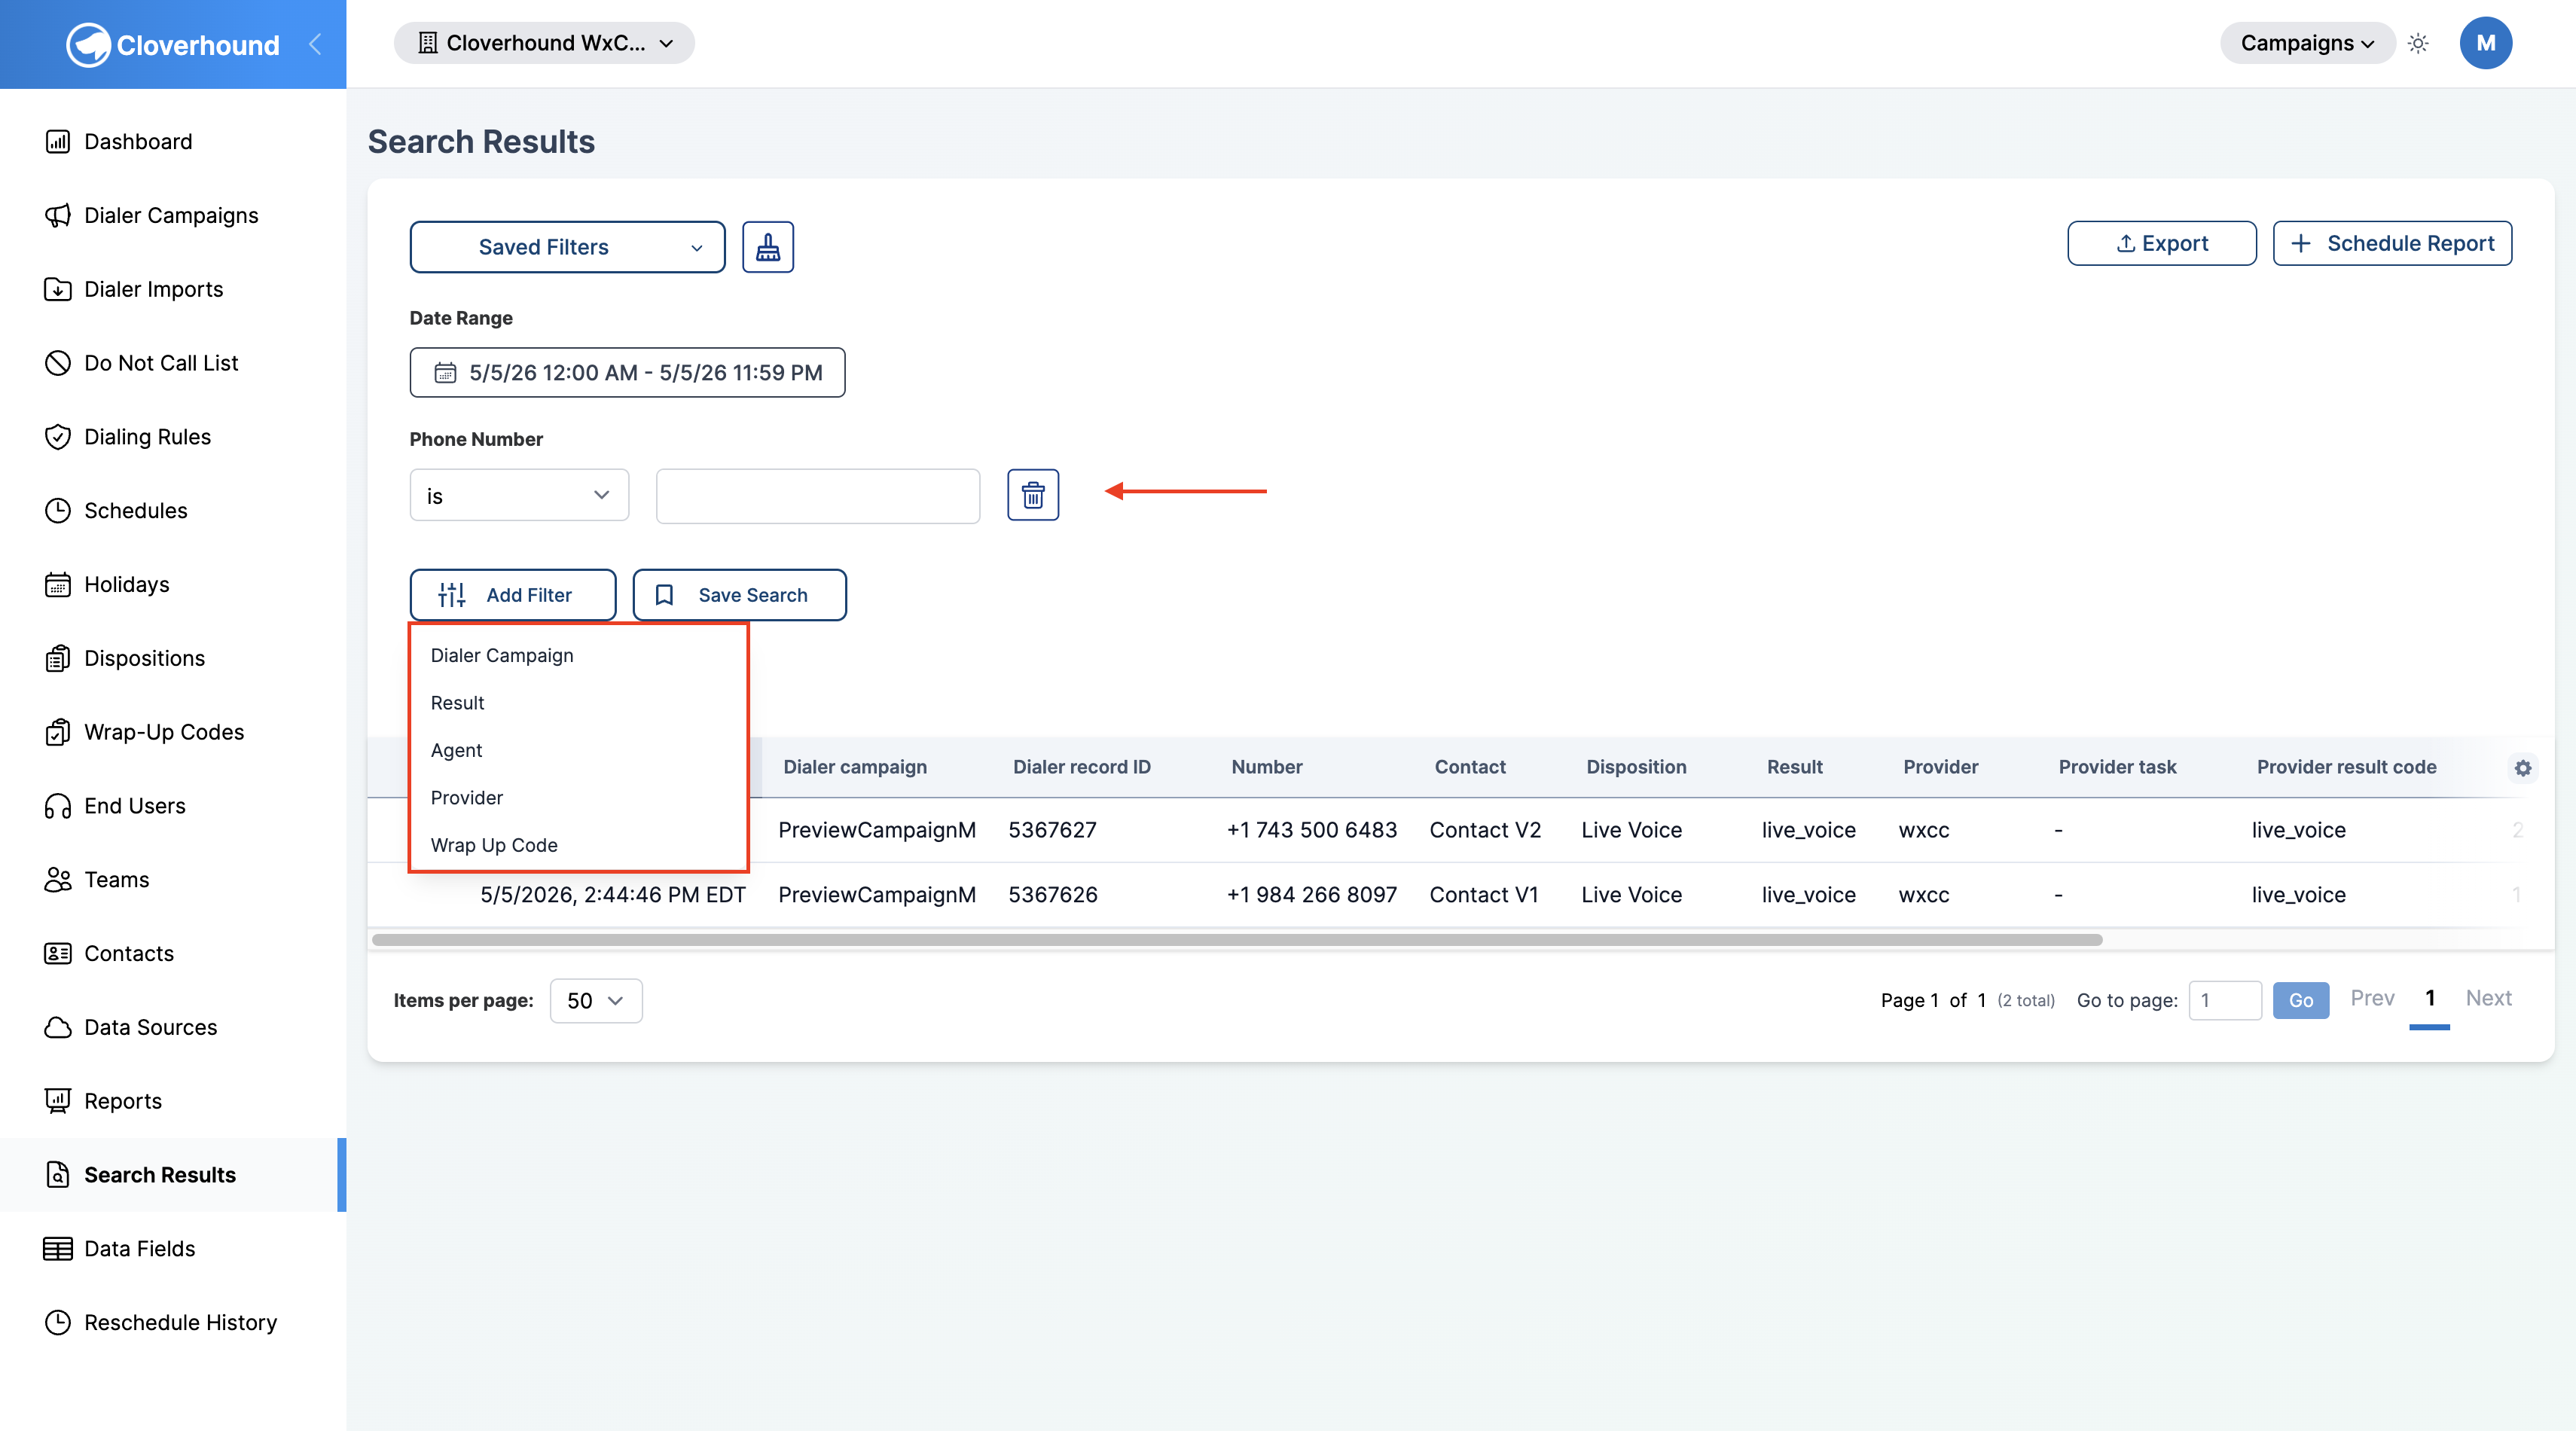2576x1431 pixels.
Task: Open the user avatar M menu
Action: (2485, 43)
